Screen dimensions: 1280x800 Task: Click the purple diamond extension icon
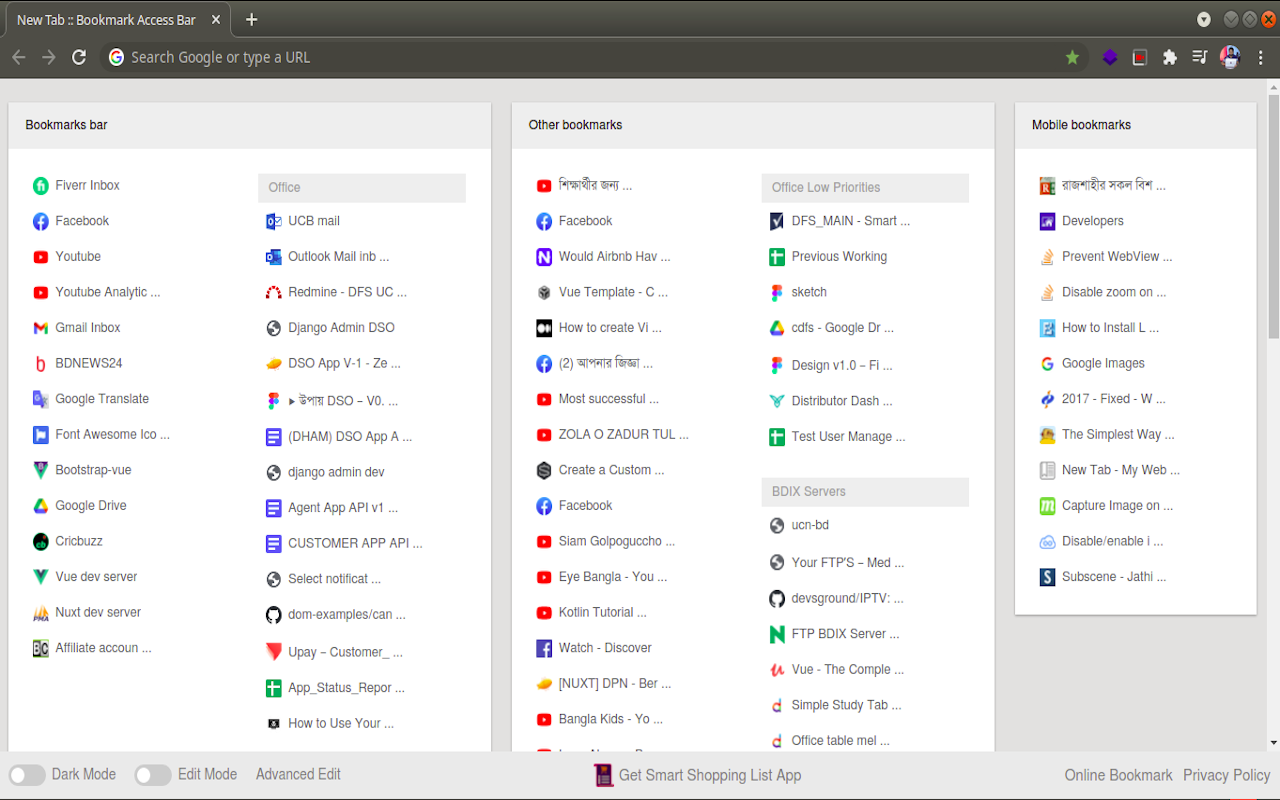(1110, 57)
